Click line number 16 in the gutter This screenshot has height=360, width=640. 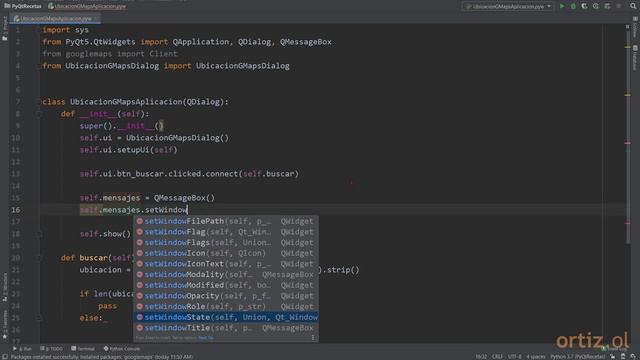click(16, 210)
